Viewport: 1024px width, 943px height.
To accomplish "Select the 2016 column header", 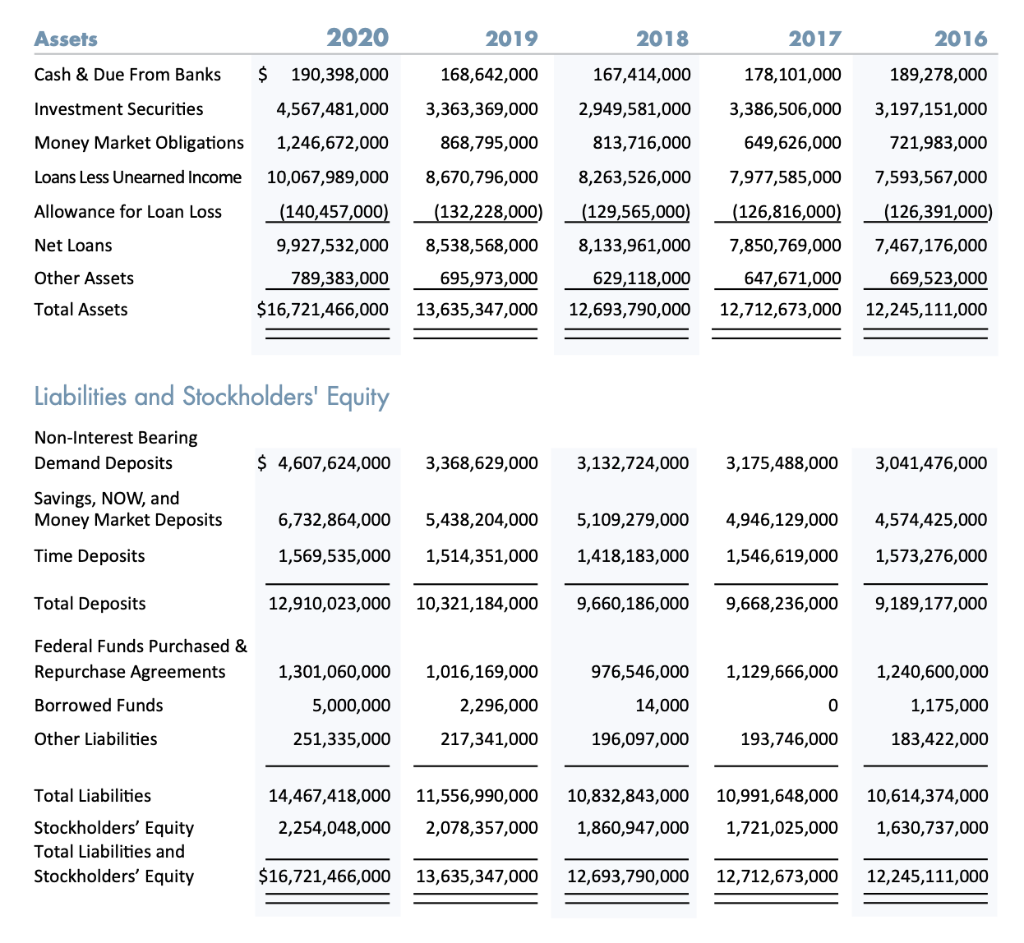I will (962, 38).
